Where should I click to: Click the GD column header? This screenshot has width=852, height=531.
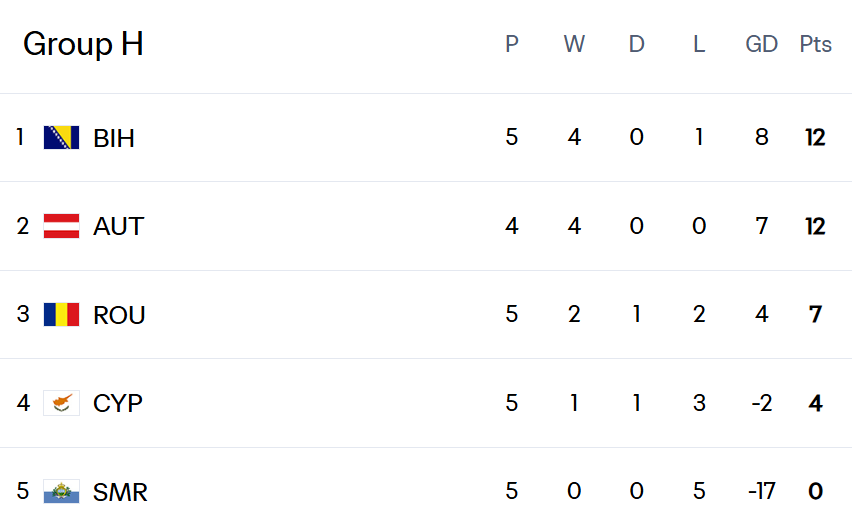coord(762,44)
